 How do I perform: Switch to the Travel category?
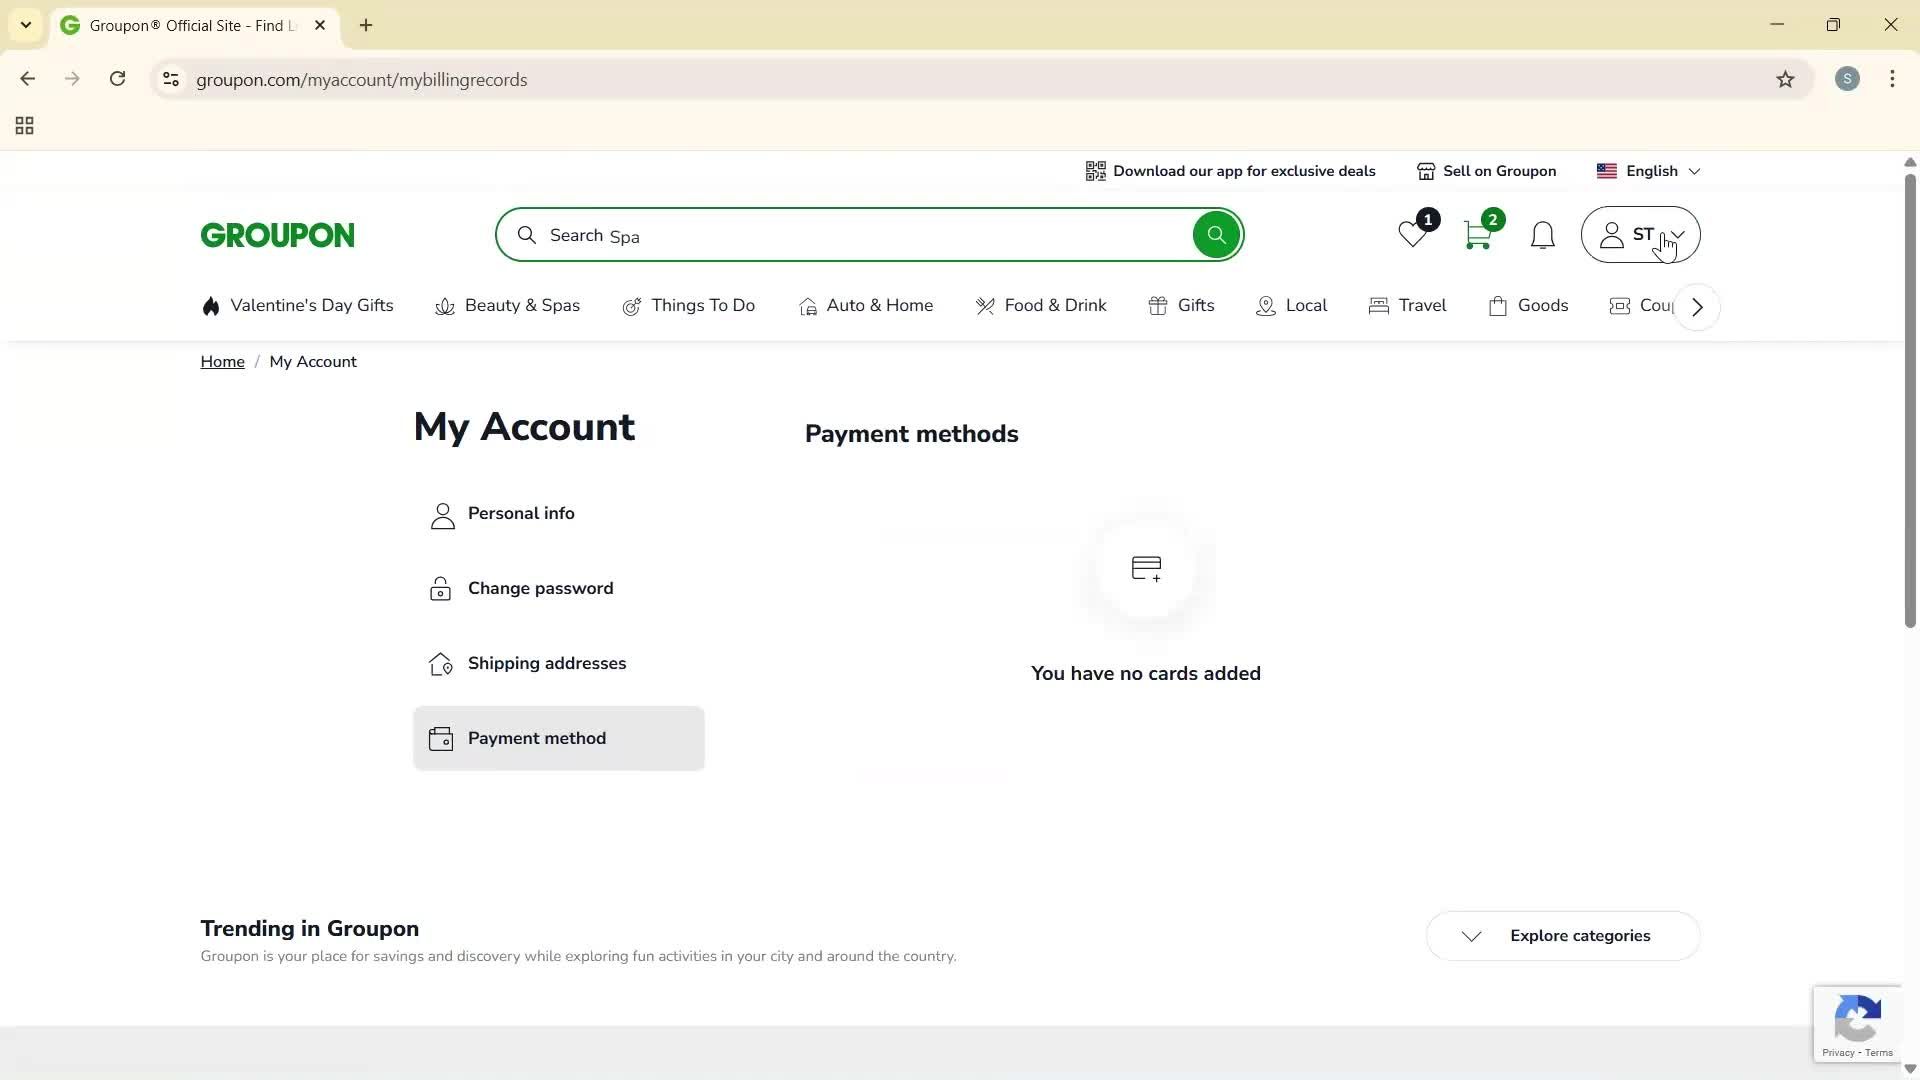(x=1422, y=306)
